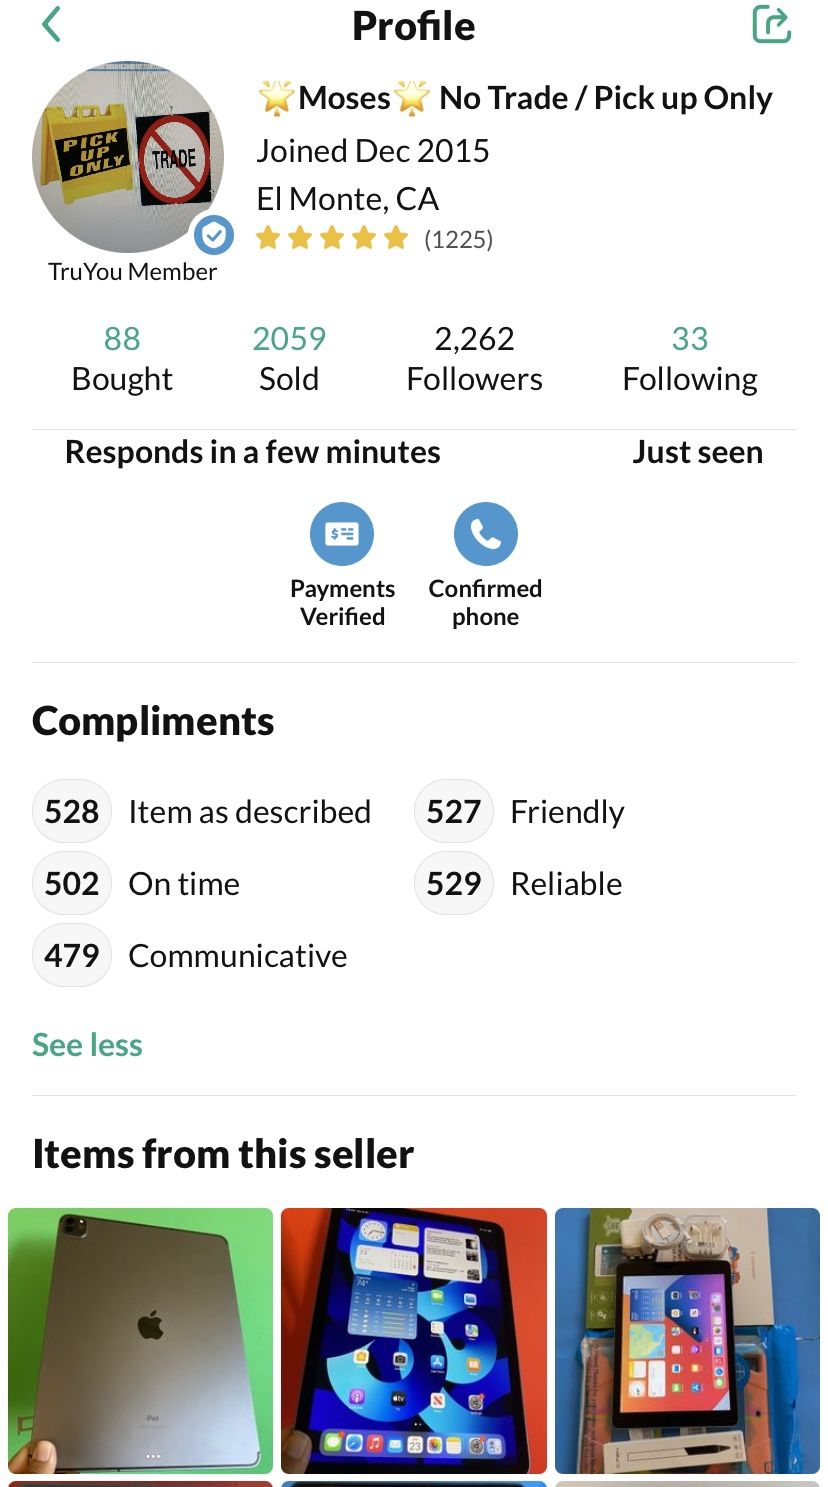Open the blue iPad on red background listing

(414, 1340)
